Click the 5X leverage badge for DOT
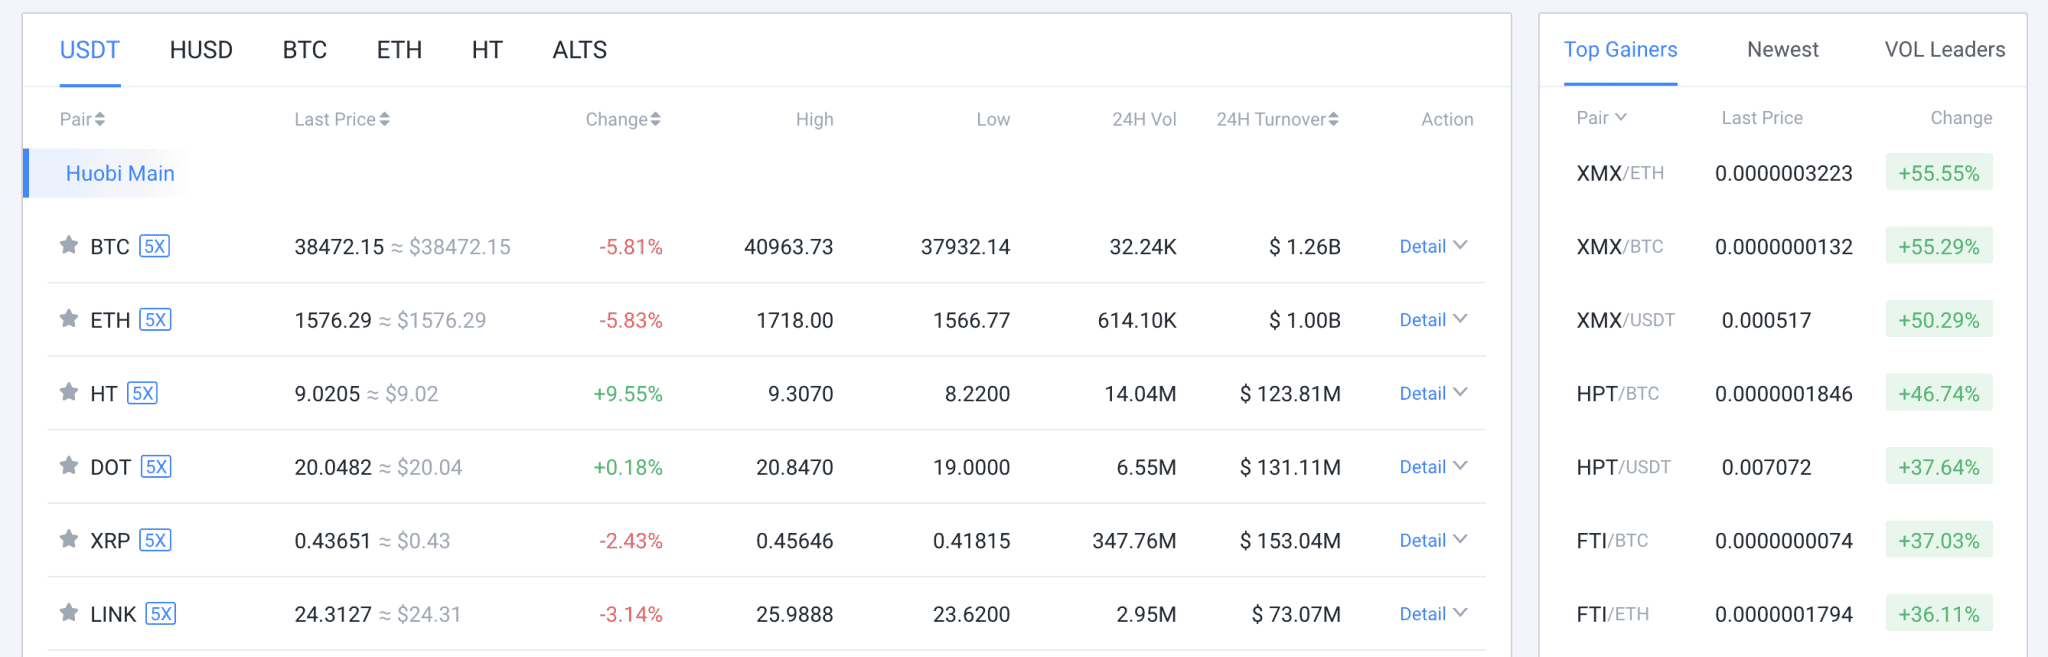 click(x=156, y=467)
